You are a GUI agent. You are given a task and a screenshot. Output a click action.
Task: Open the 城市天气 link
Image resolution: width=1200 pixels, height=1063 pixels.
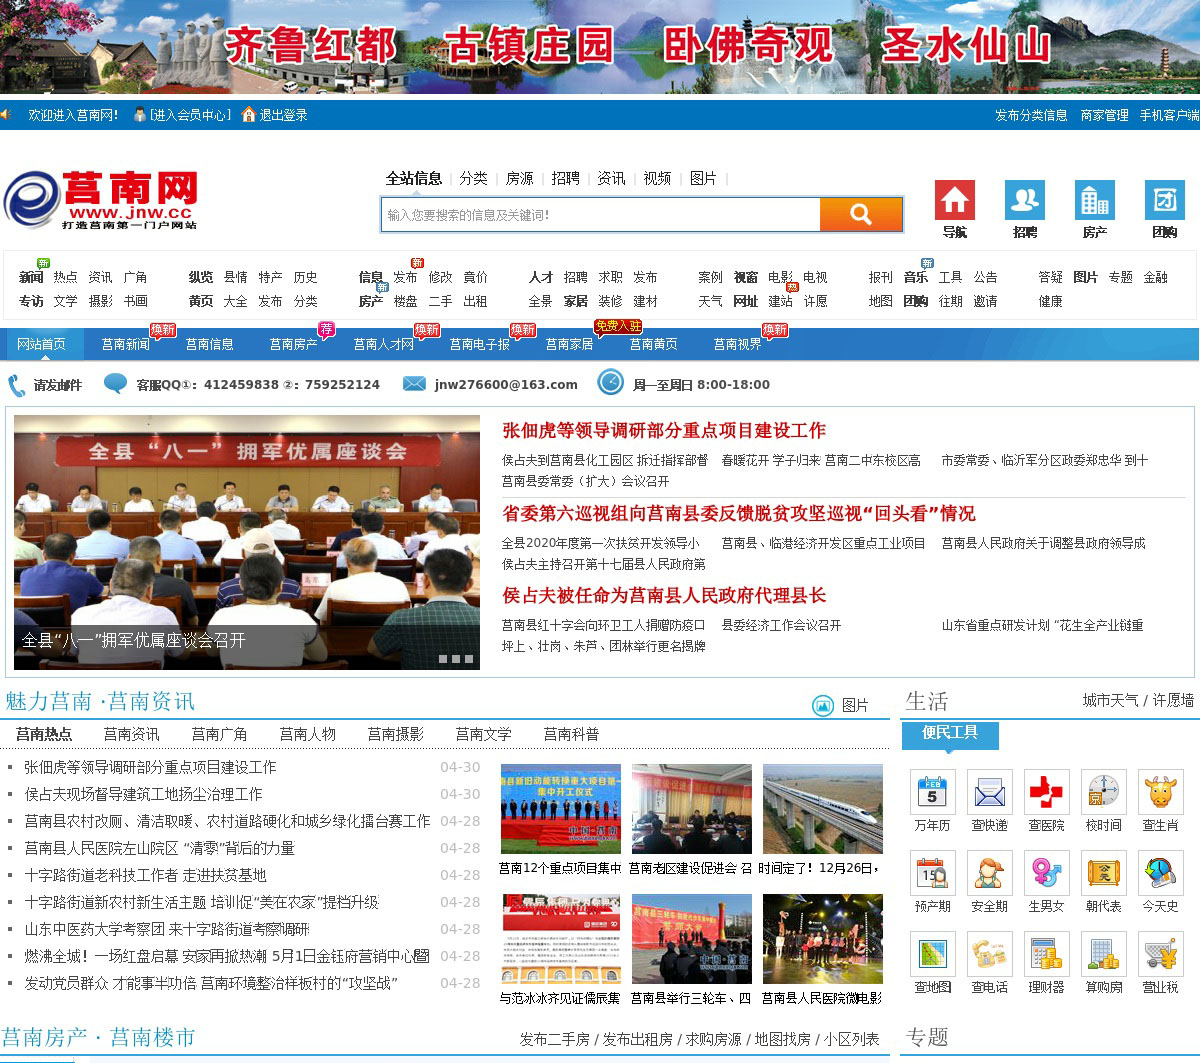(x=1110, y=700)
